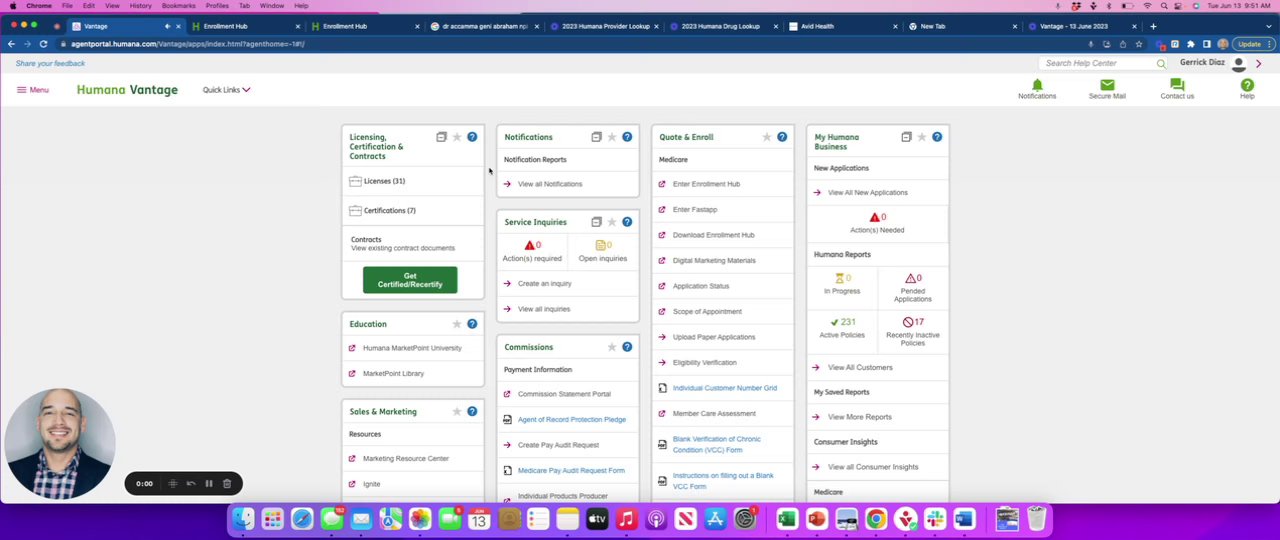Collapse the Service Inquiries card
The width and height of the screenshot is (1280, 540).
pyautogui.click(x=596, y=222)
